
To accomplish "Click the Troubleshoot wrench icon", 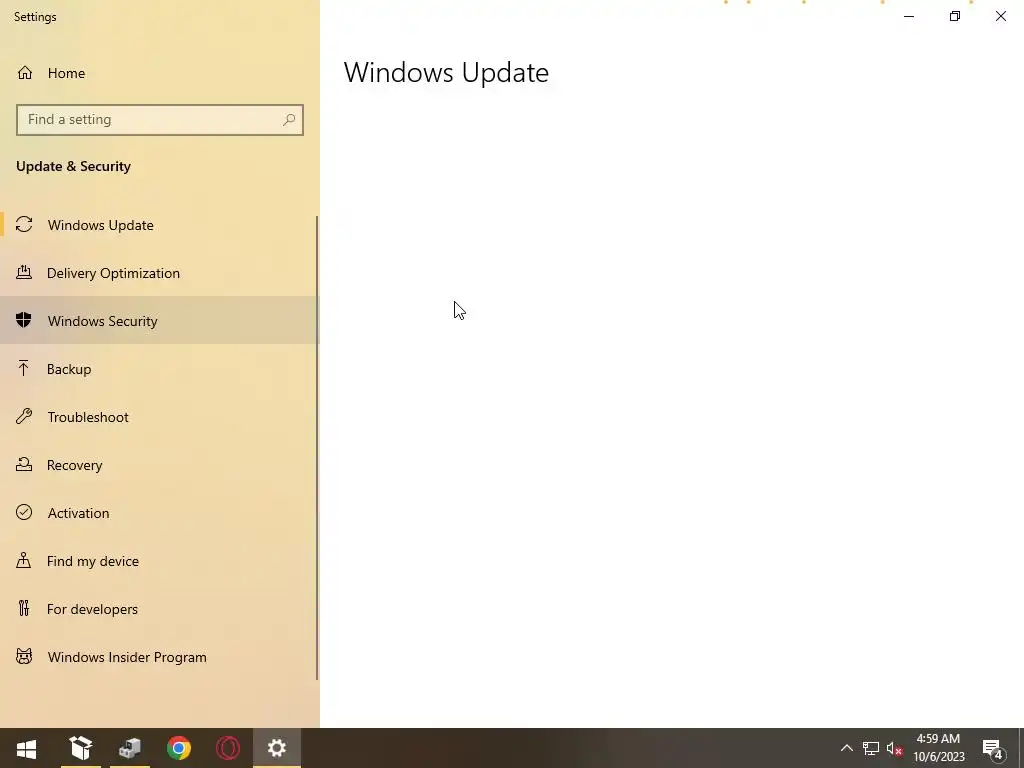I will pyautogui.click(x=24, y=417).
